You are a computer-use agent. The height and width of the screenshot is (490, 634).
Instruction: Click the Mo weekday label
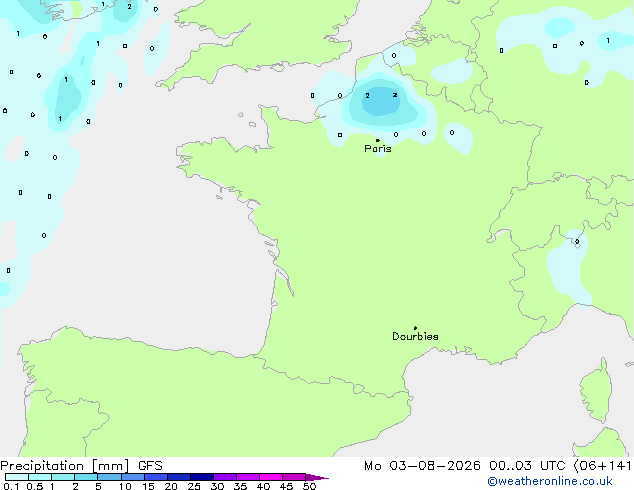(x=373, y=466)
